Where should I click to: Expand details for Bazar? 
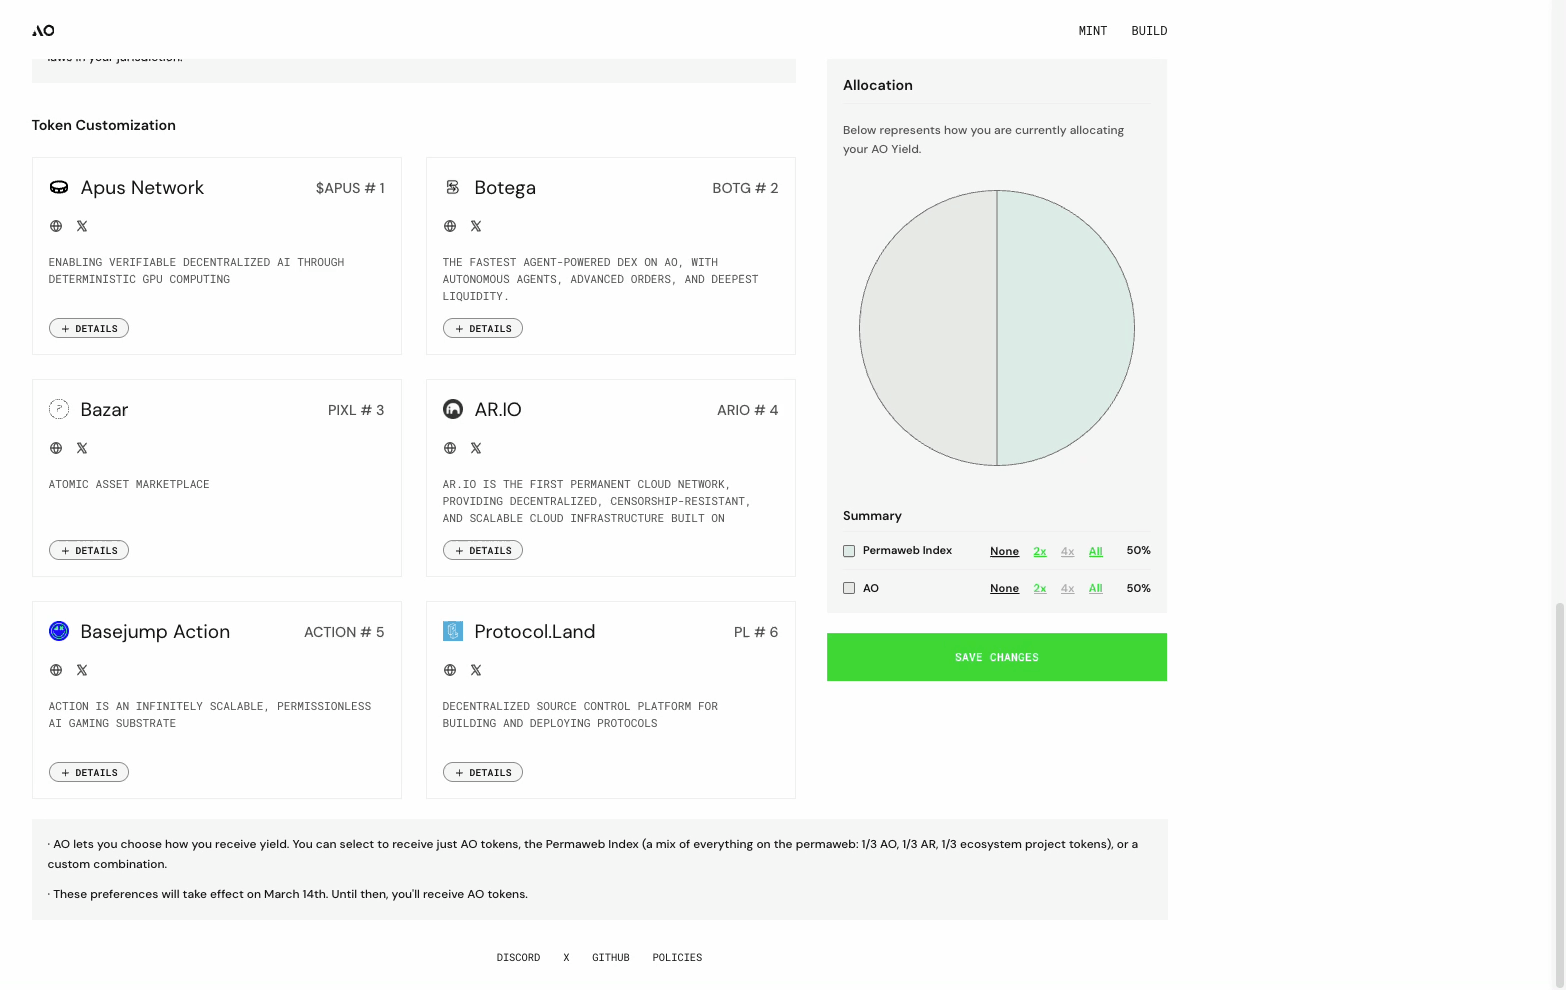(x=89, y=550)
